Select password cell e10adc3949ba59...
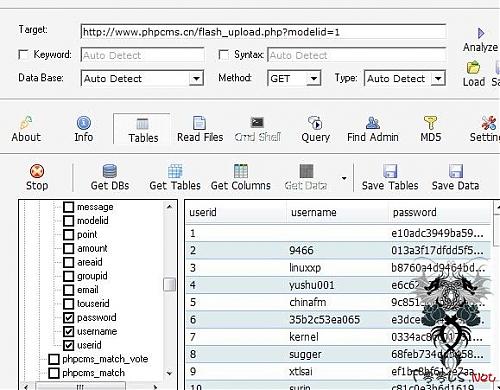Screen dimensions: 500x390 point(437,233)
